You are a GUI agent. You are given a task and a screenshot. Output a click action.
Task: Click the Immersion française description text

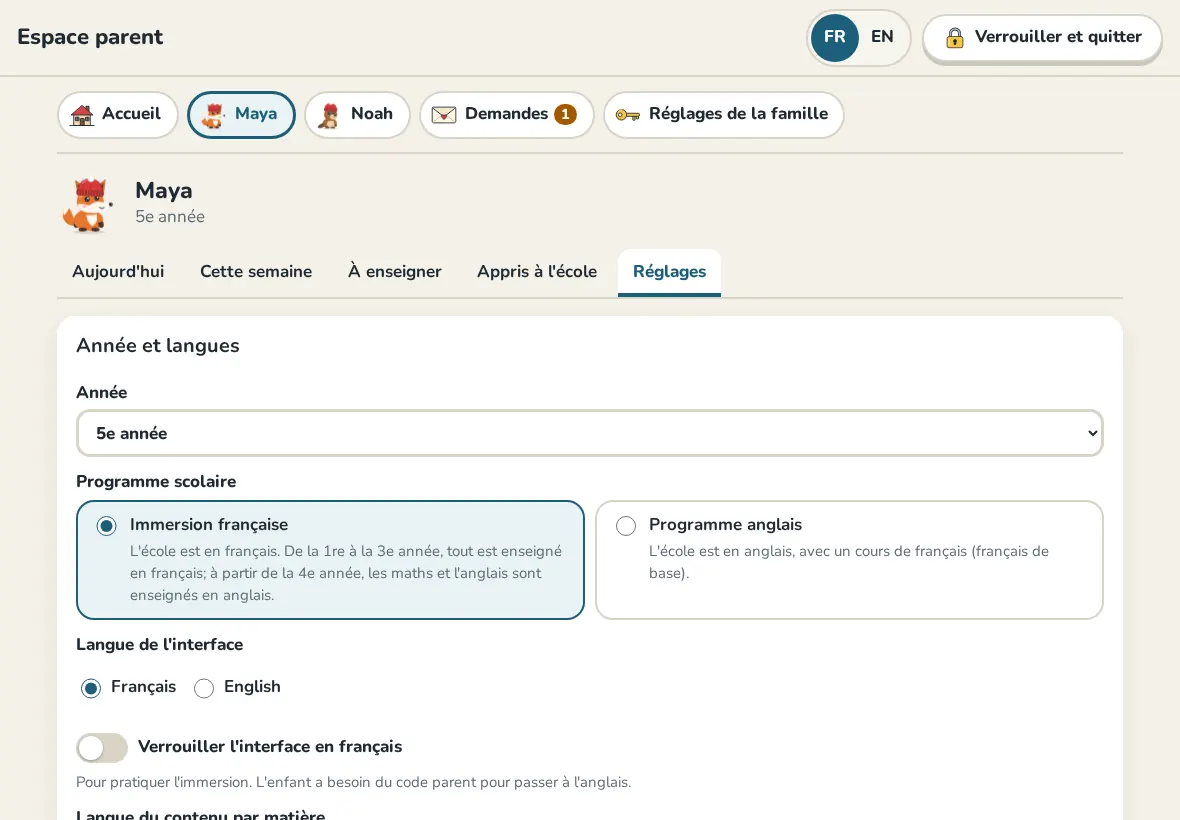pos(345,573)
